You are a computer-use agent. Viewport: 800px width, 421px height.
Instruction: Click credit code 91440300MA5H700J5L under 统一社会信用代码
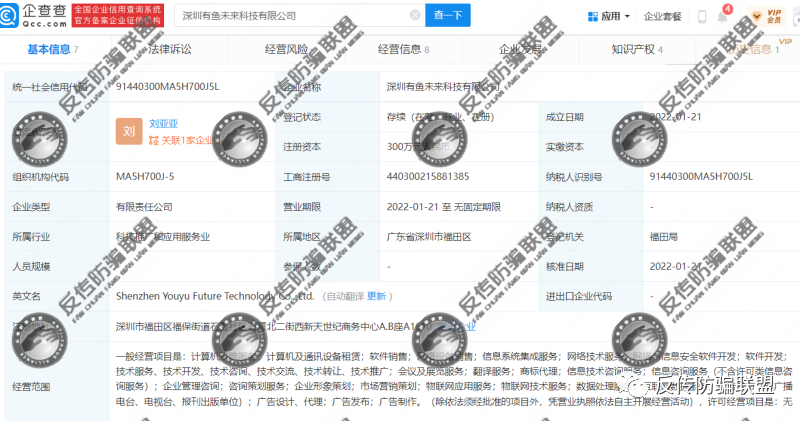[167, 87]
